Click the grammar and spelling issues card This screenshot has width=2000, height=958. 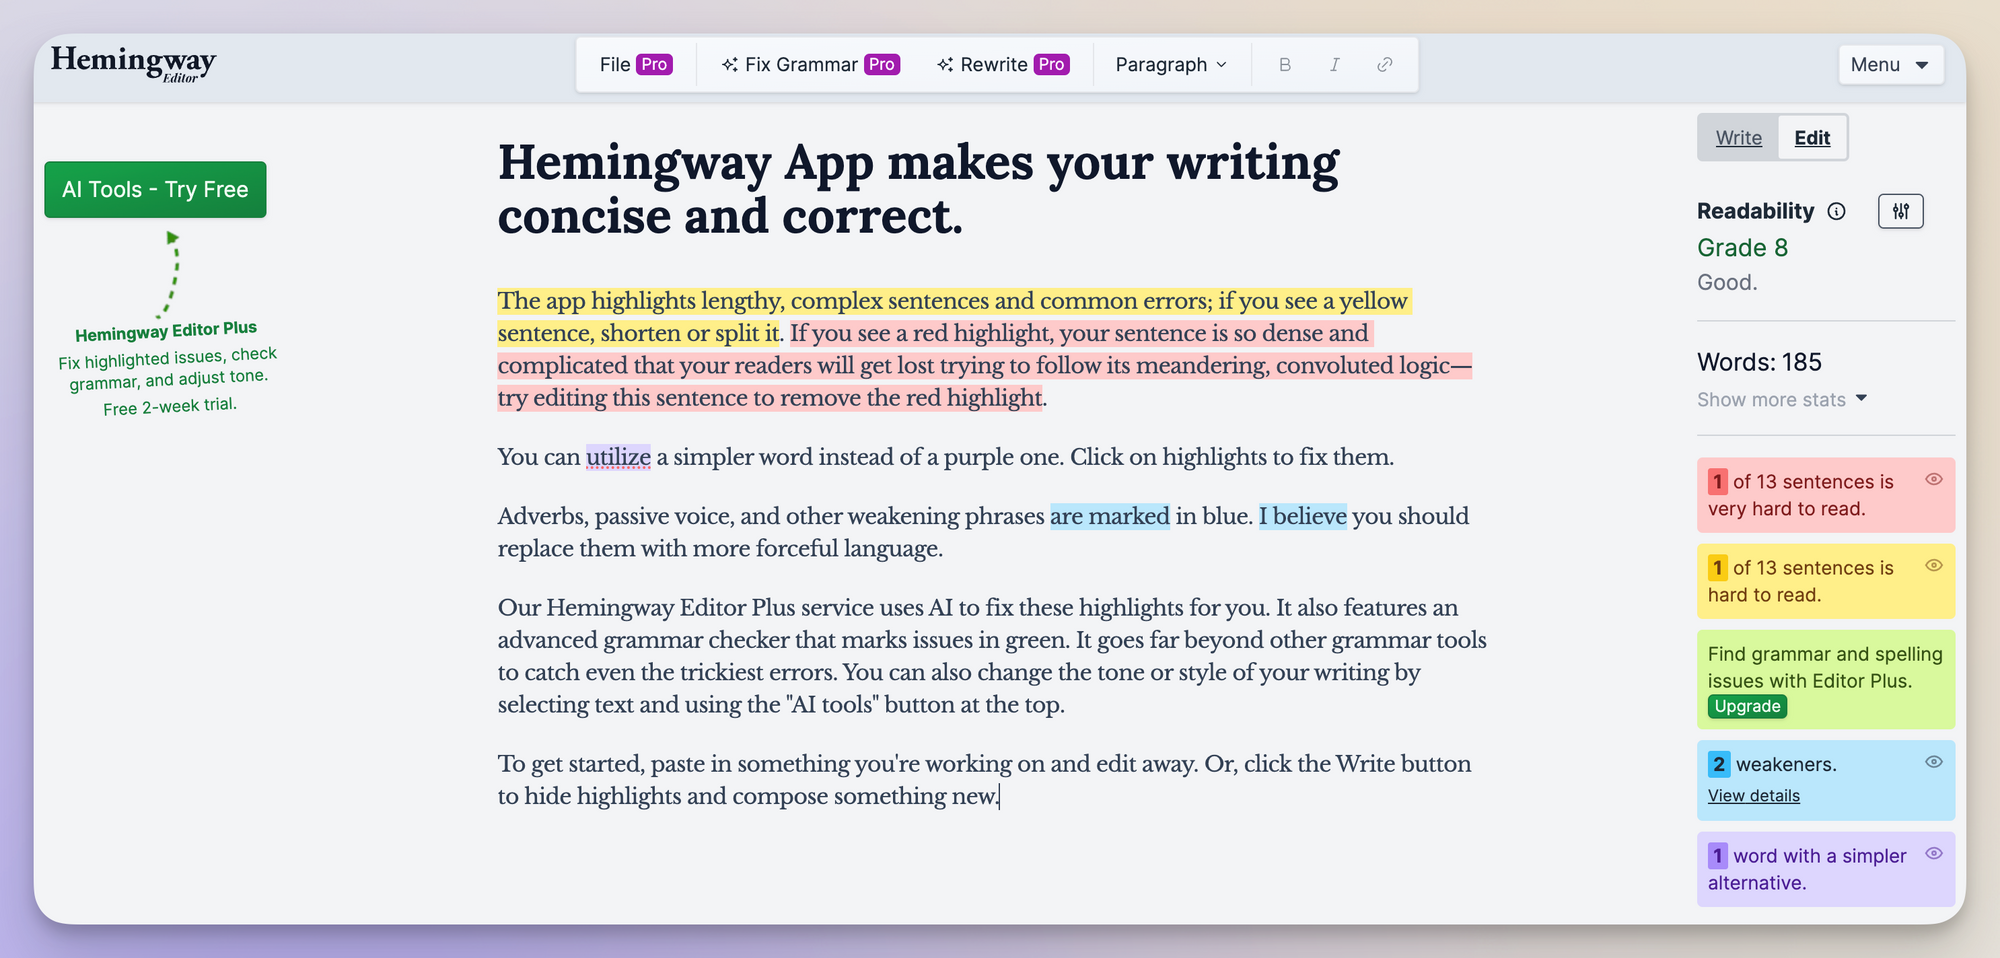tap(1825, 679)
